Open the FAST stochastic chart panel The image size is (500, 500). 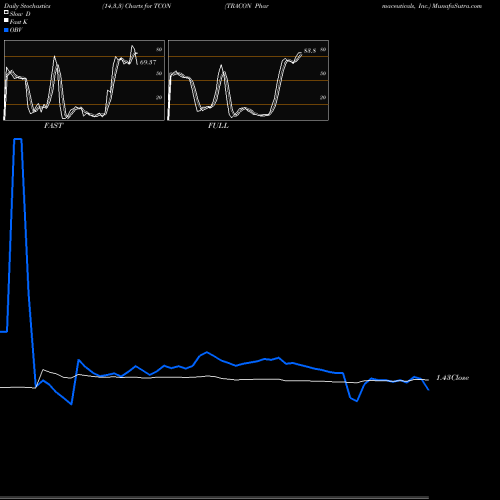pyautogui.click(x=84, y=80)
